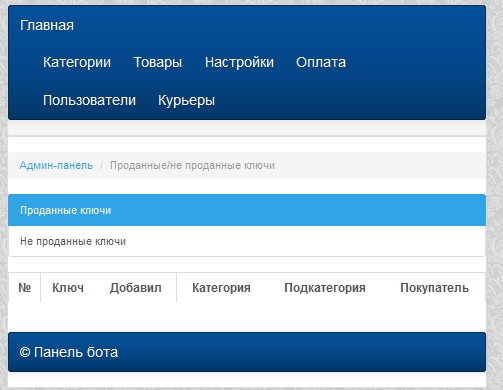Screen dimensions: 503x390
Task: Open the Главная home link
Action: [47, 25]
